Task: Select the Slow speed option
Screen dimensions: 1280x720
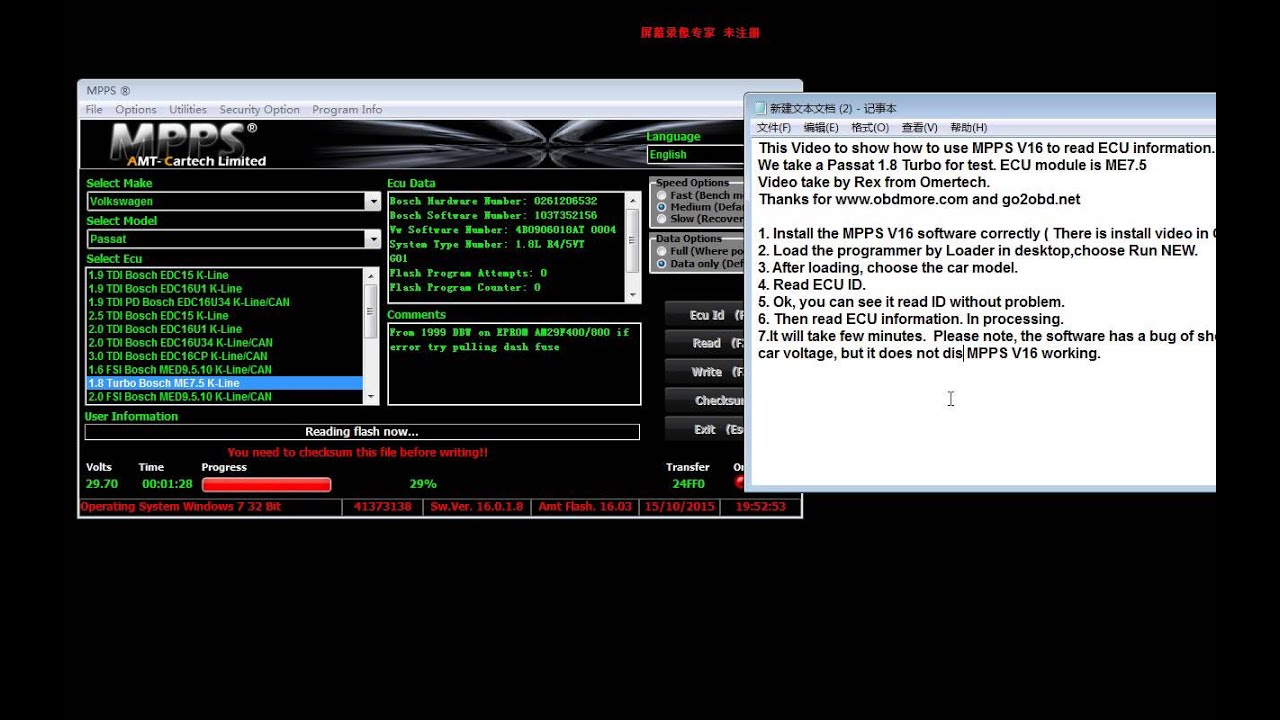Action: tap(661, 219)
